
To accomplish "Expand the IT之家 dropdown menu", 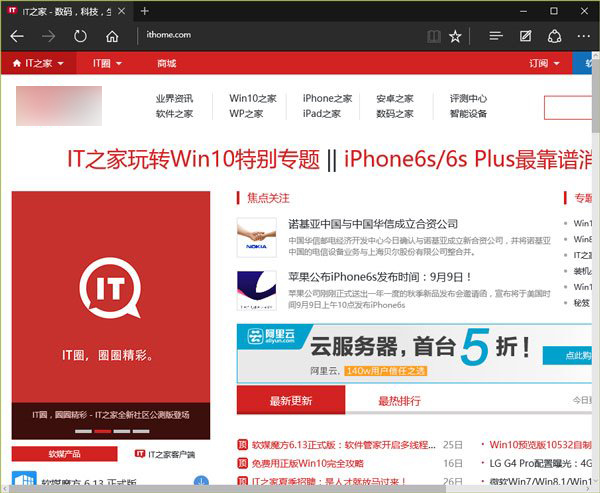I will pos(38,63).
